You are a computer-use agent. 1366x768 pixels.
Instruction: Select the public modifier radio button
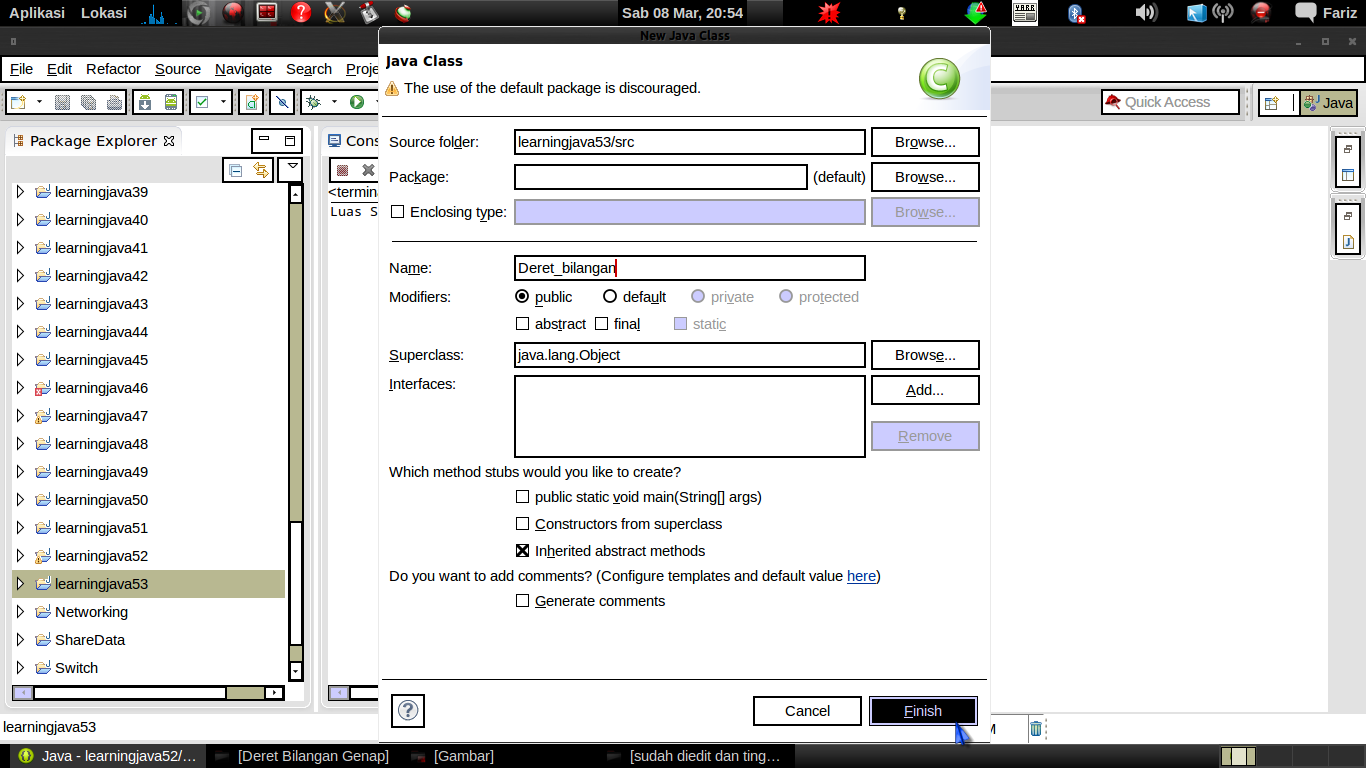[x=522, y=297]
